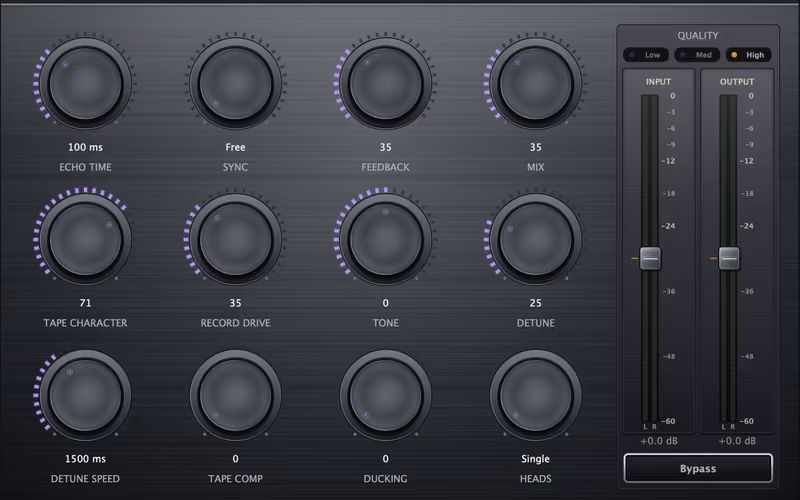Viewport: 800px width, 500px height.
Task: Click the Detune Speed knob
Action: point(85,395)
